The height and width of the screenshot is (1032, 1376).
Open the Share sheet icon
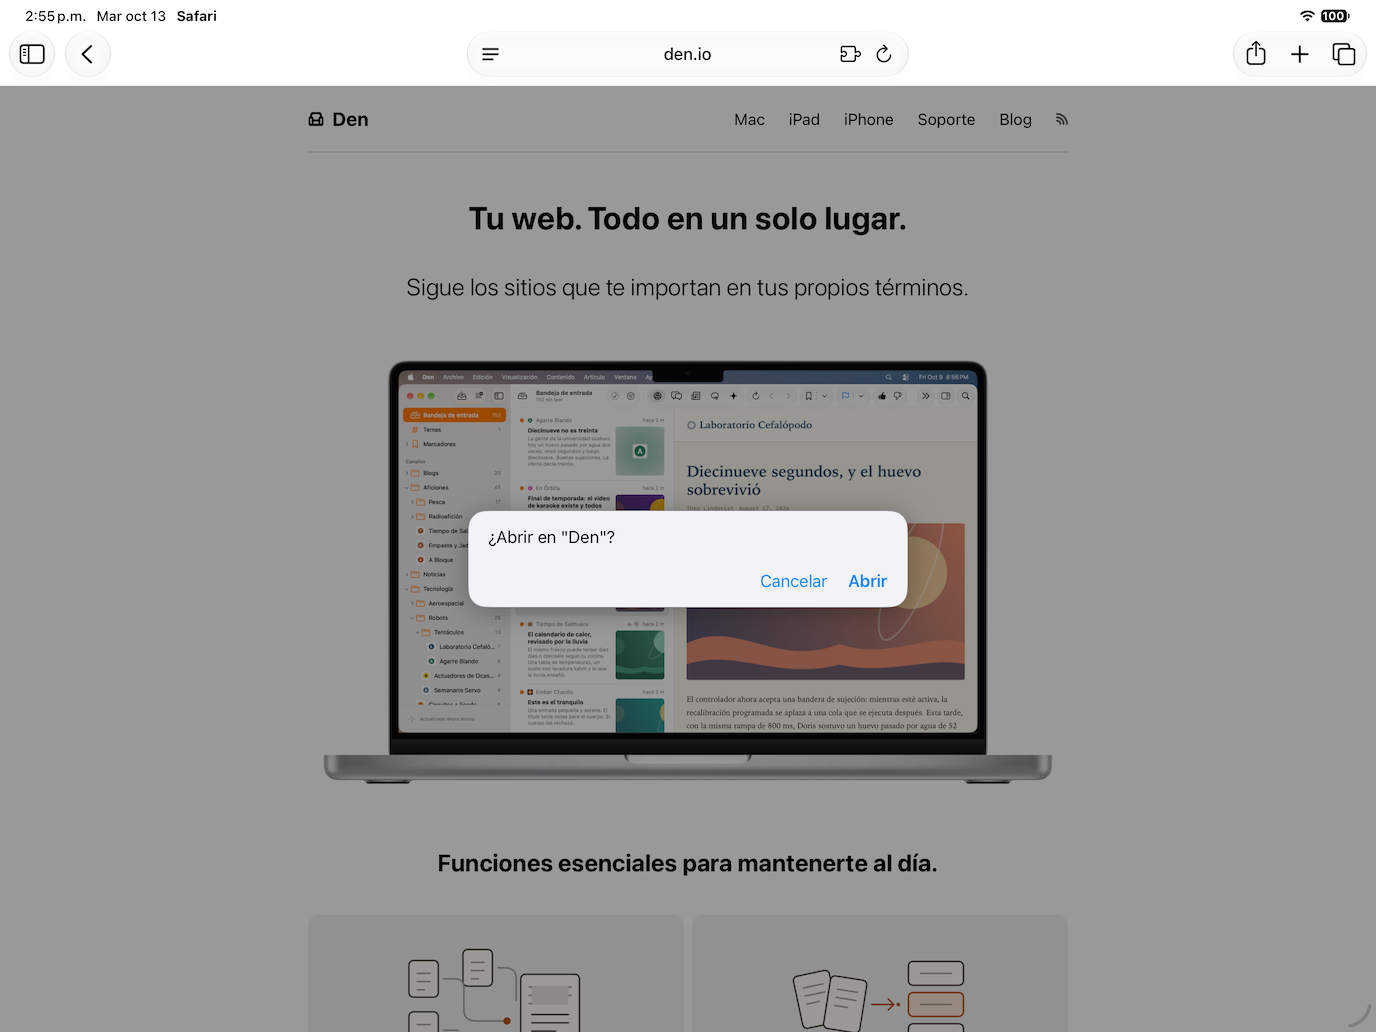tap(1256, 54)
